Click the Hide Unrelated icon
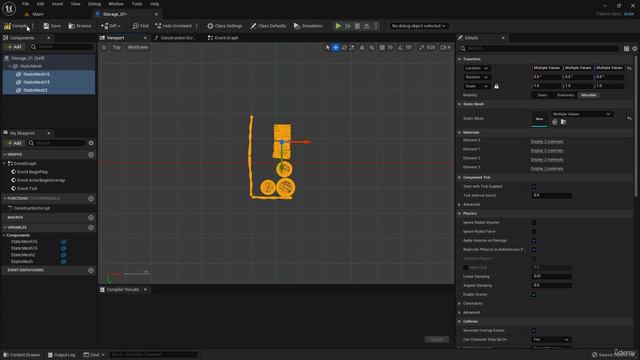 [x=158, y=26]
